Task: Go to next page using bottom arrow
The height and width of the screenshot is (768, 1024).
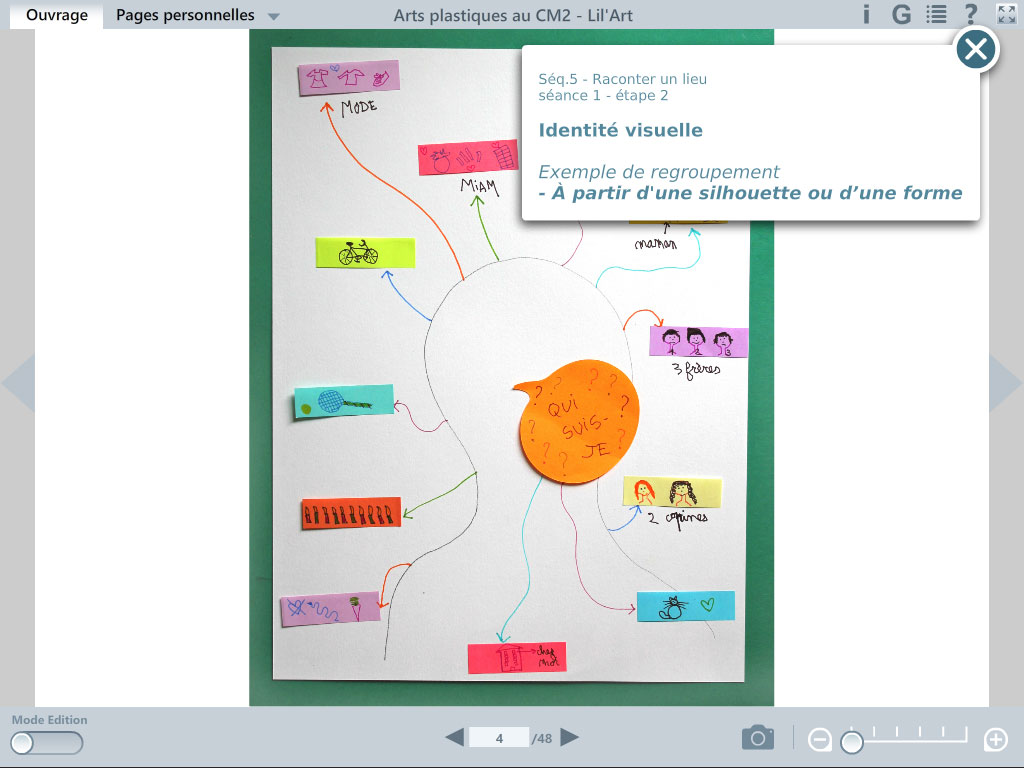Action: click(570, 738)
